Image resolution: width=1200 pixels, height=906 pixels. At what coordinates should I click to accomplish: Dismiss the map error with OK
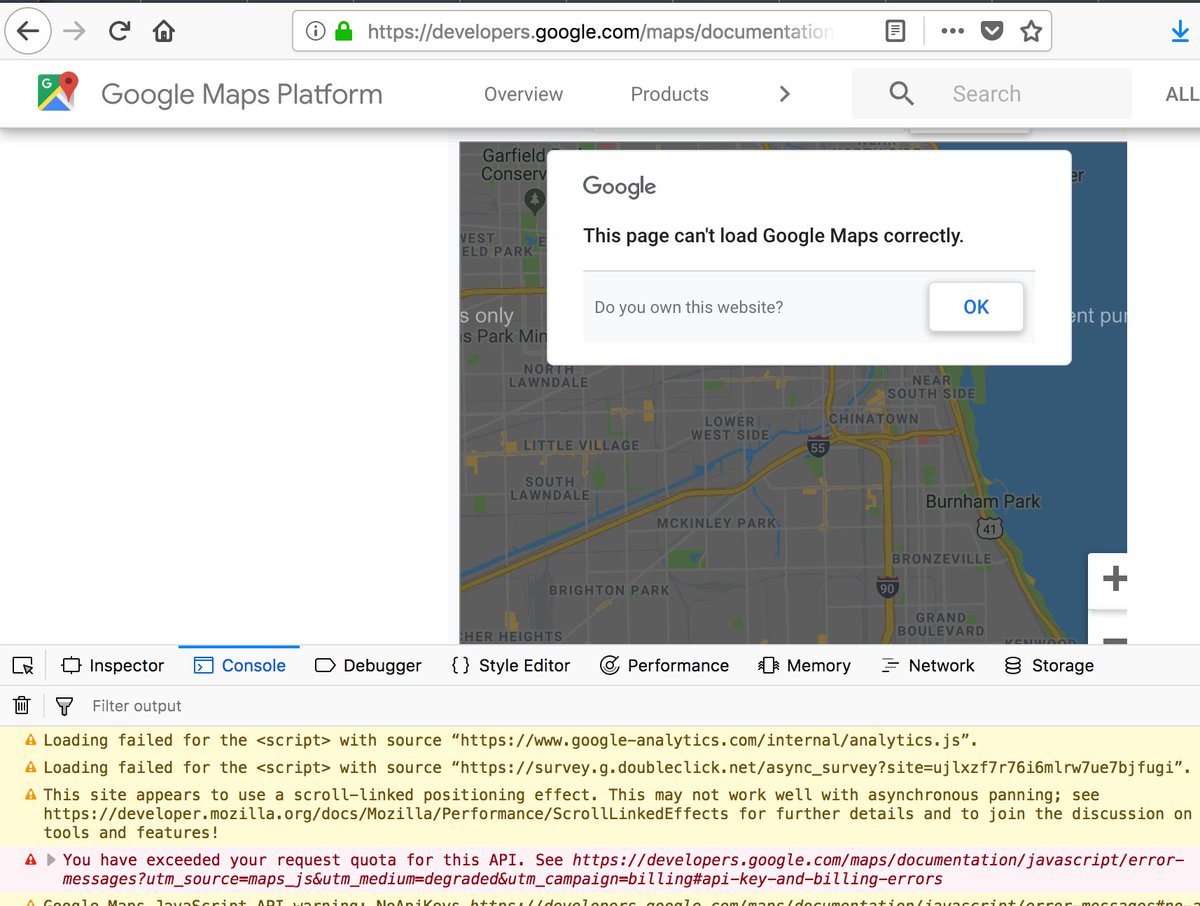pos(976,307)
